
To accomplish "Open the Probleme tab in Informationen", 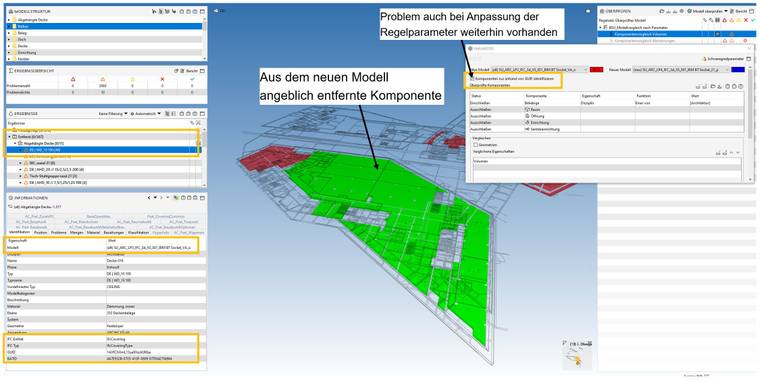I will [x=59, y=233].
